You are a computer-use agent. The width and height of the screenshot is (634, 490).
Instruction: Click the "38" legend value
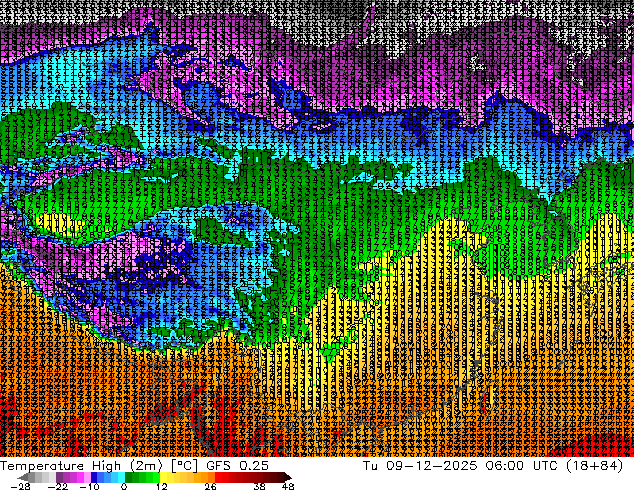[260, 486]
